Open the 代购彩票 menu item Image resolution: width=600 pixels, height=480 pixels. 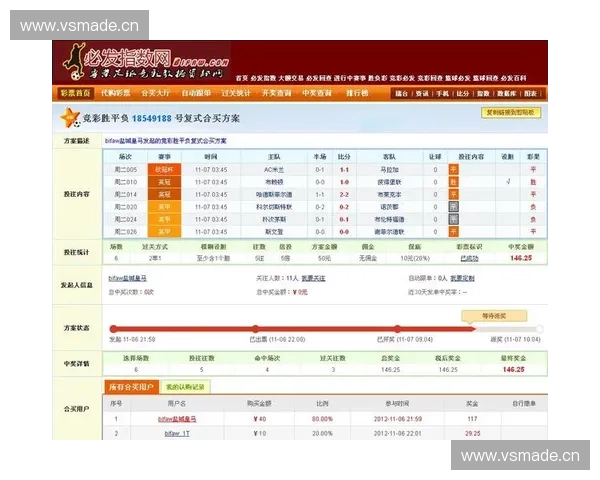[116, 93]
